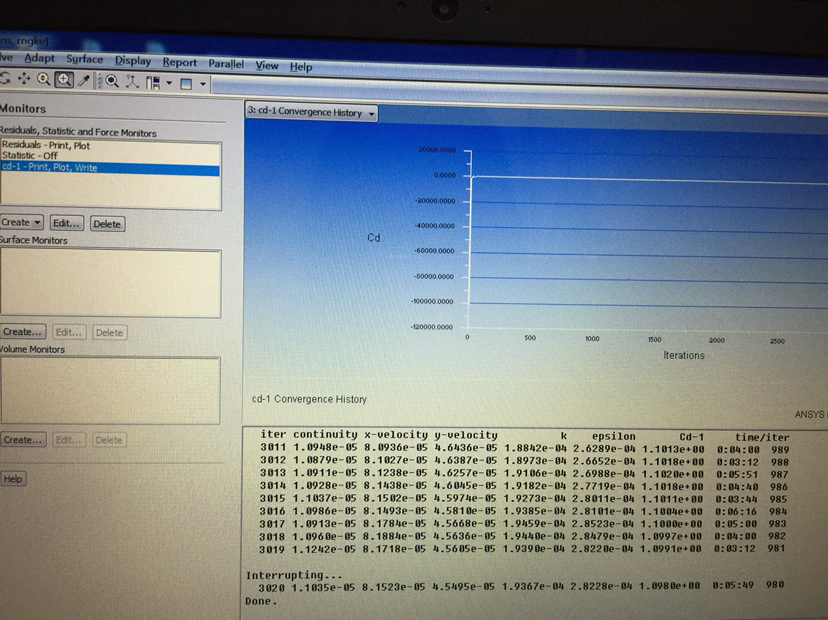Open the Surface menu
This screenshot has width=828, height=620.
84,59
